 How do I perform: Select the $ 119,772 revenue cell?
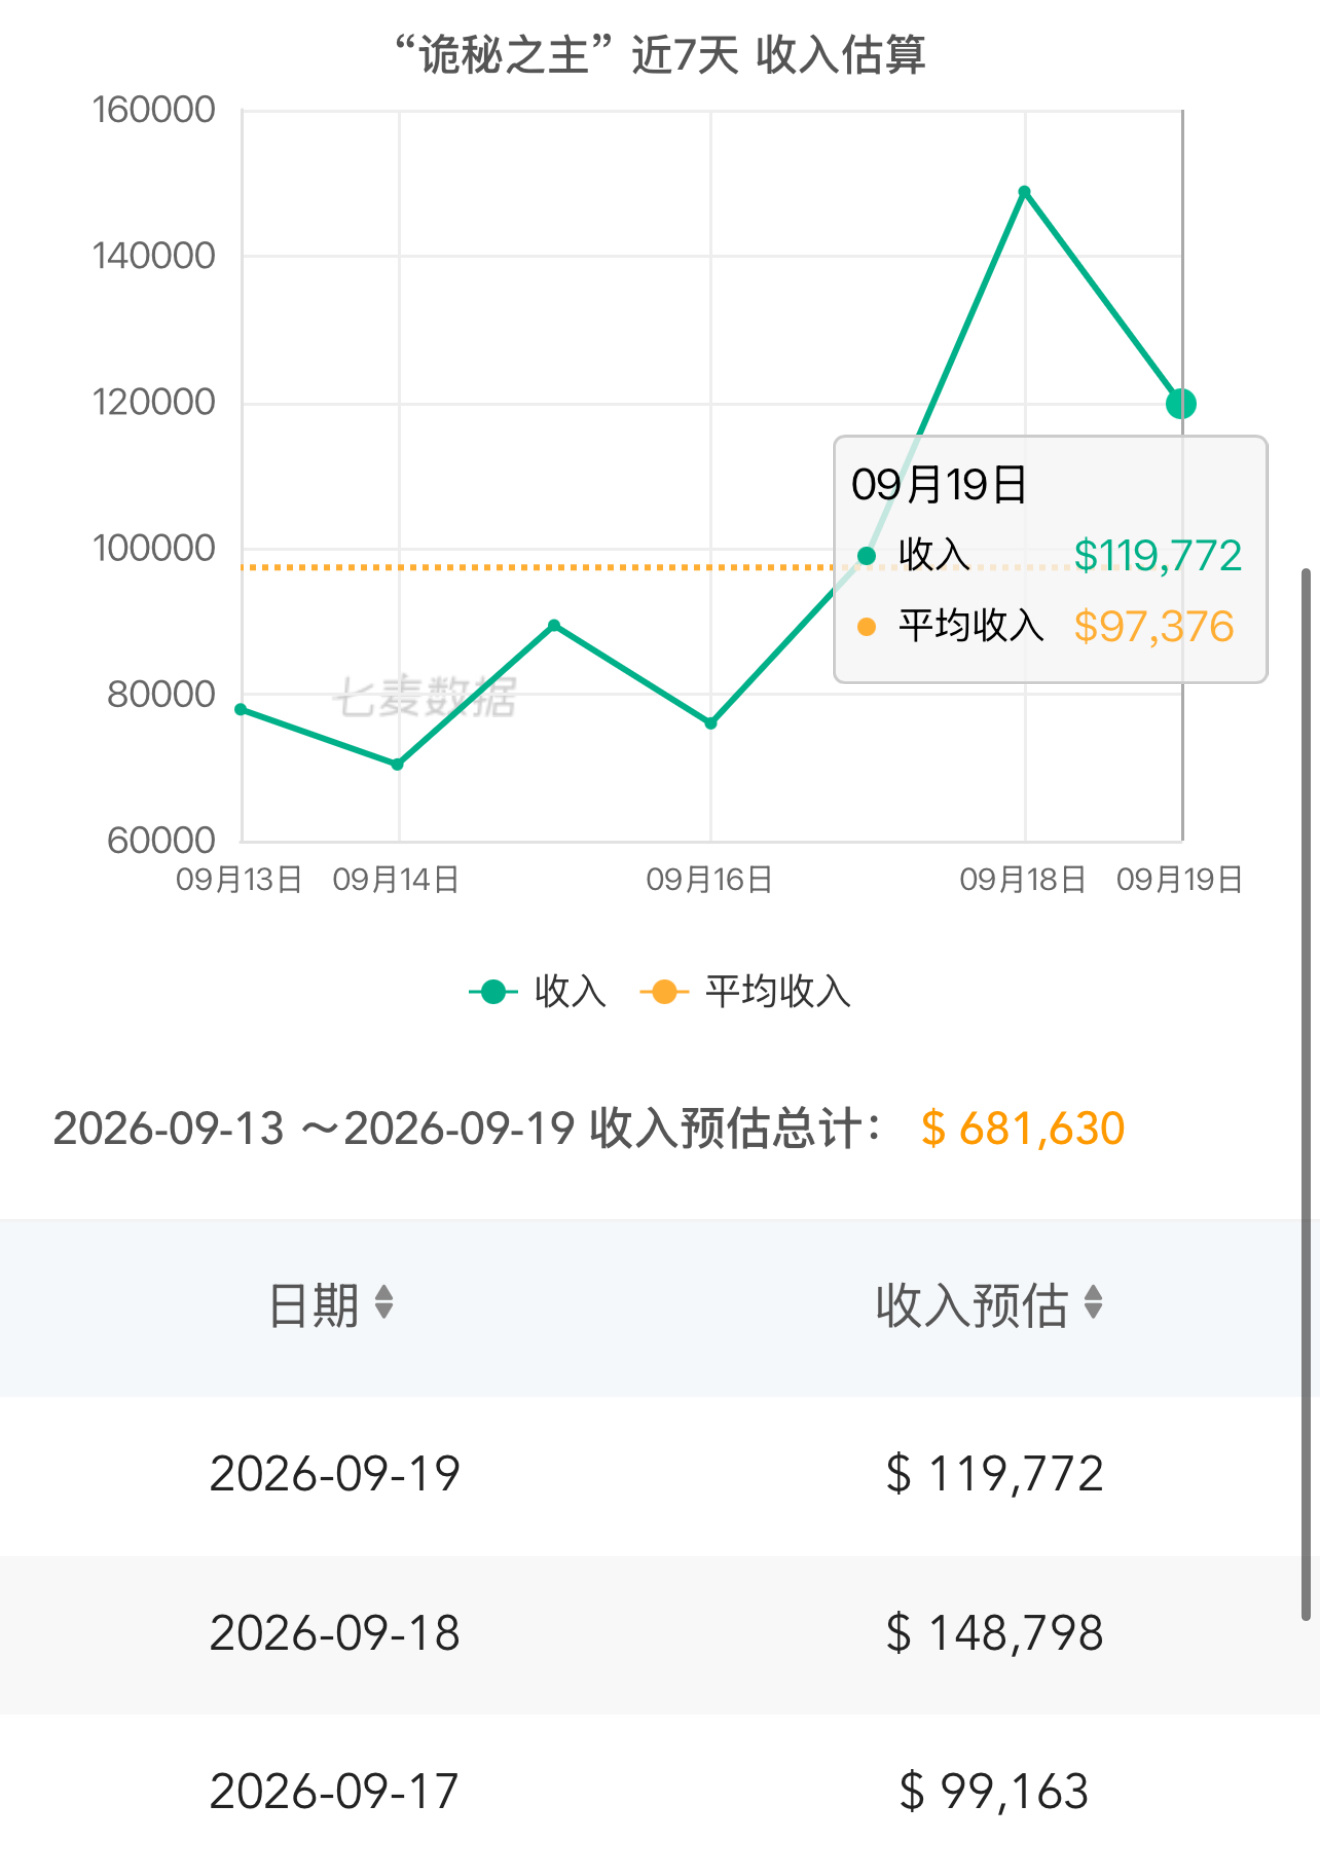click(995, 1474)
